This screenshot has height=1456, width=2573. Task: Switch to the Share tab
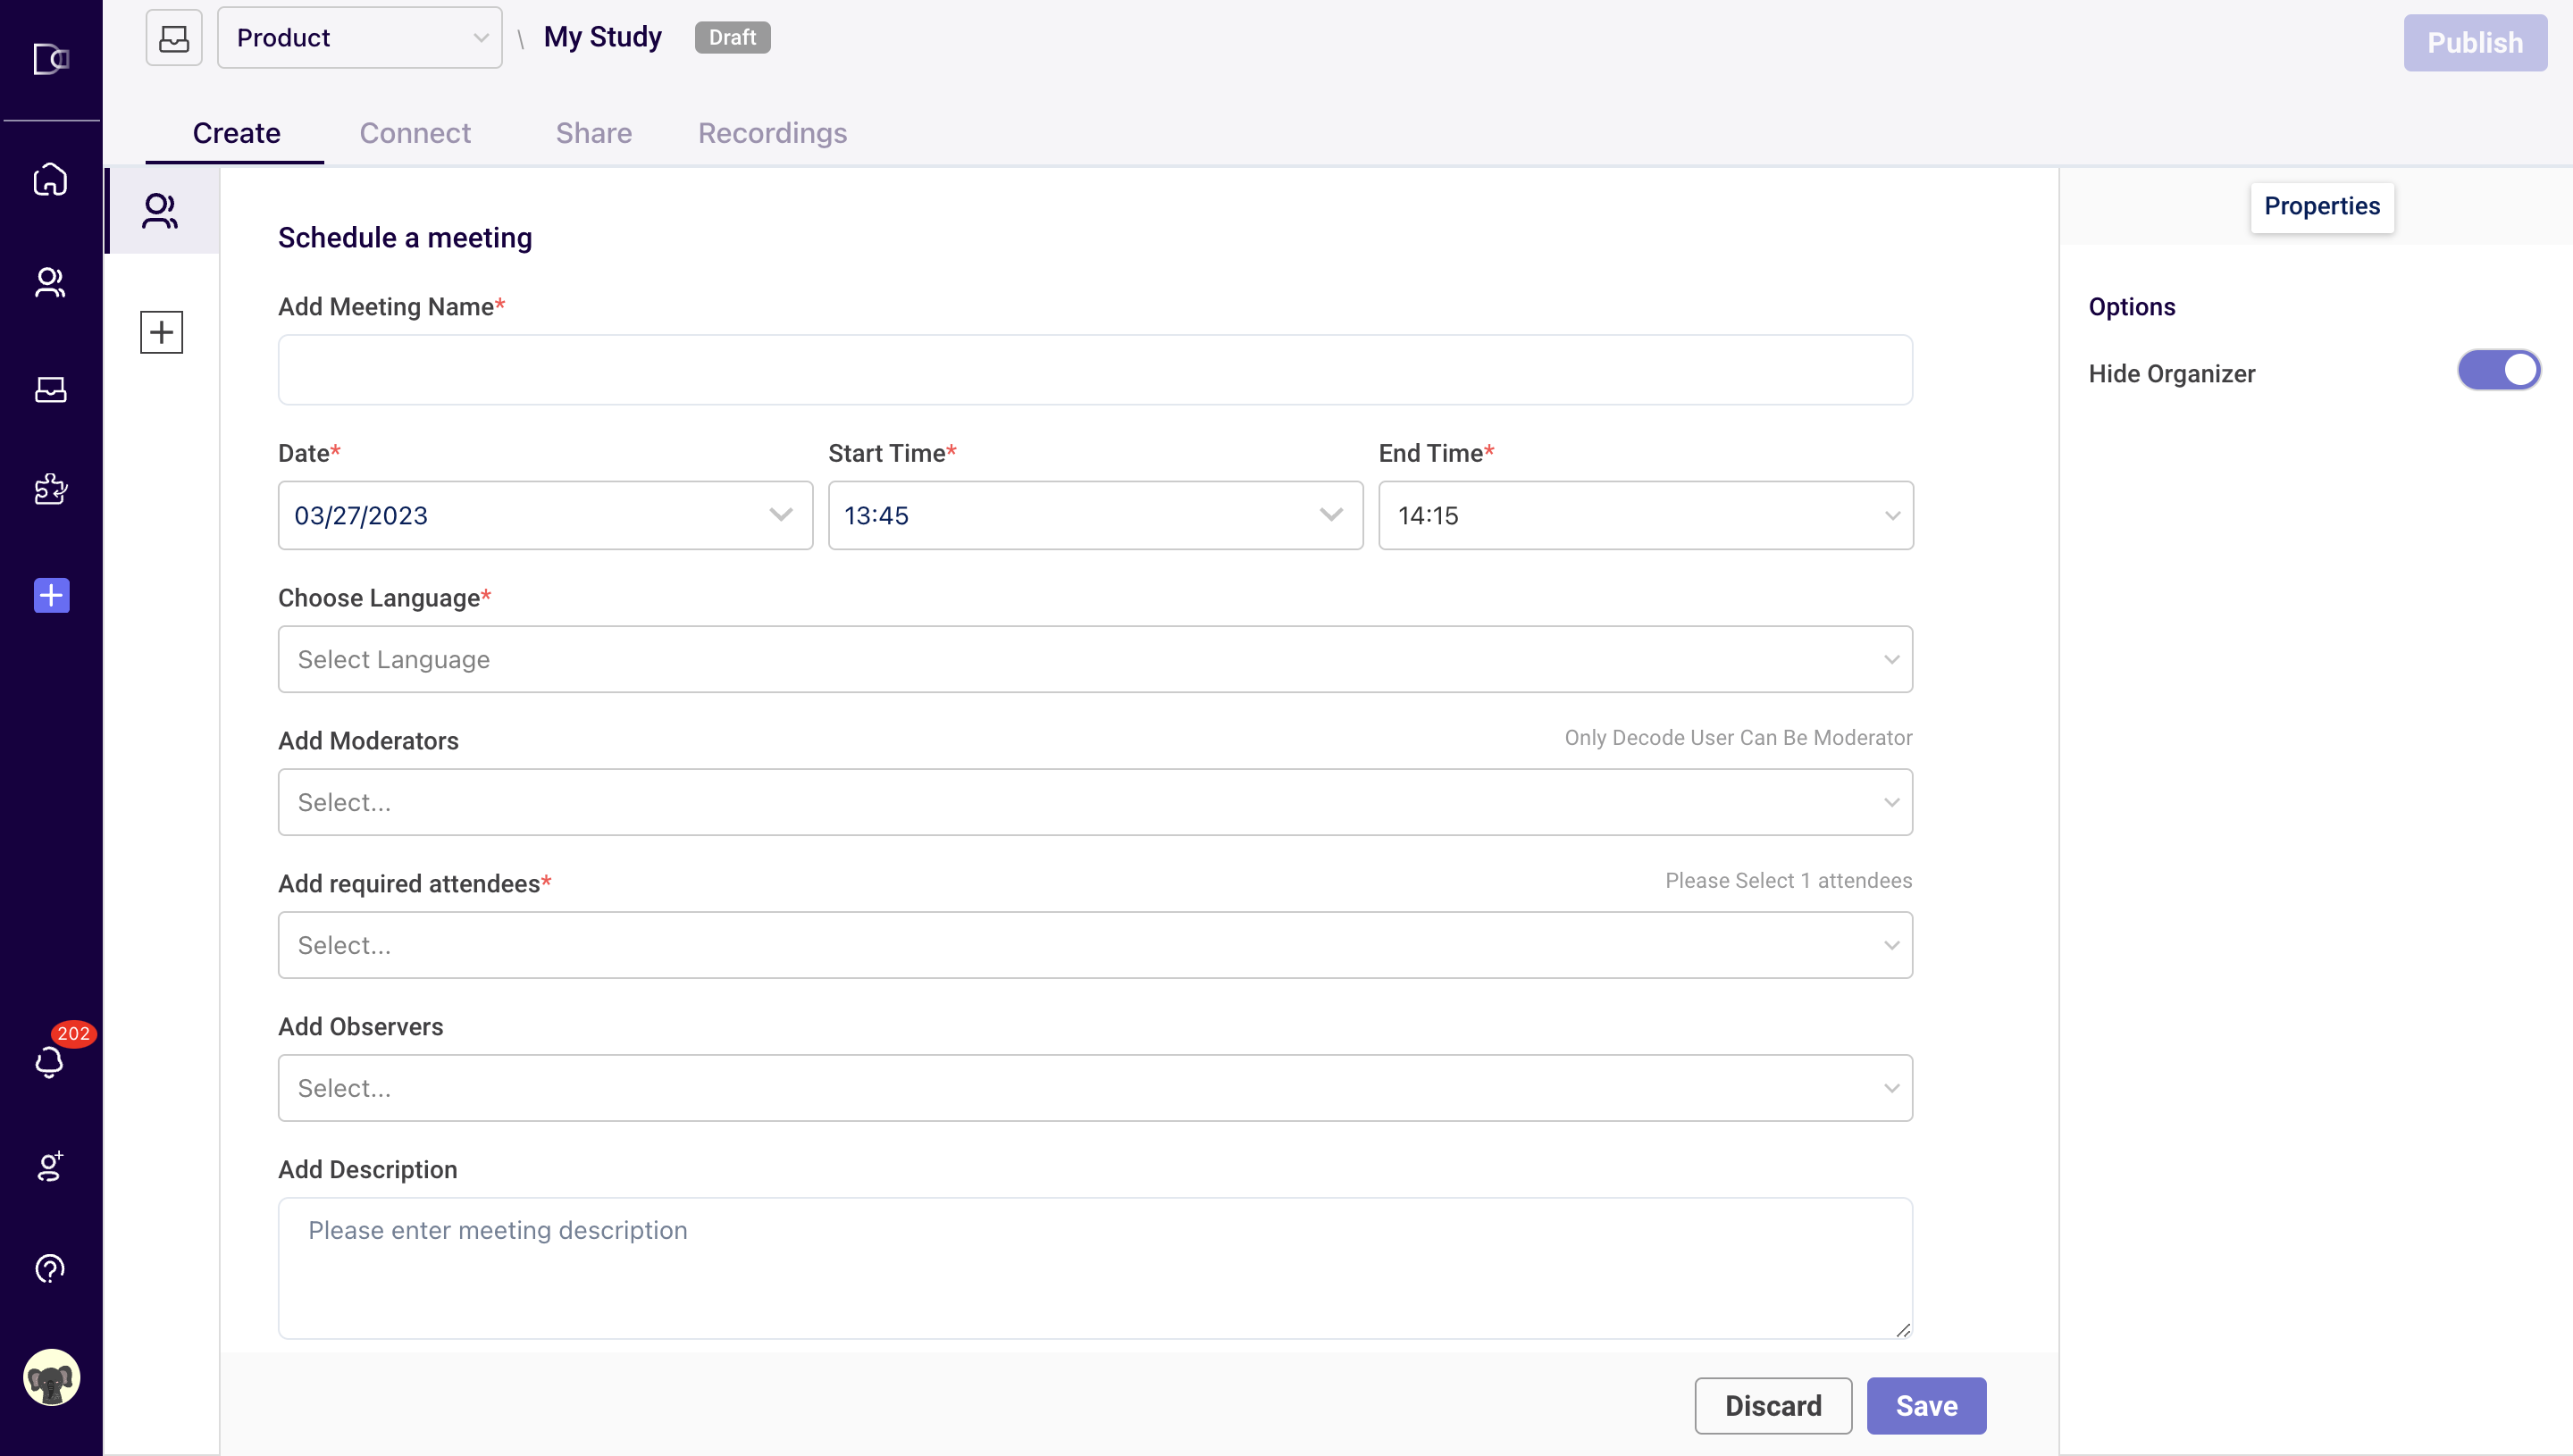594,133
